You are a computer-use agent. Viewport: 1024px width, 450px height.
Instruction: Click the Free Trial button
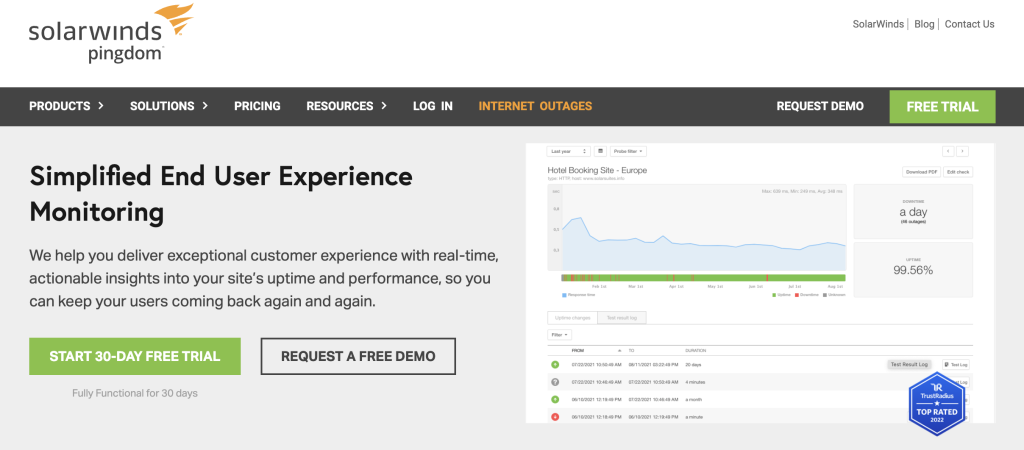point(942,106)
